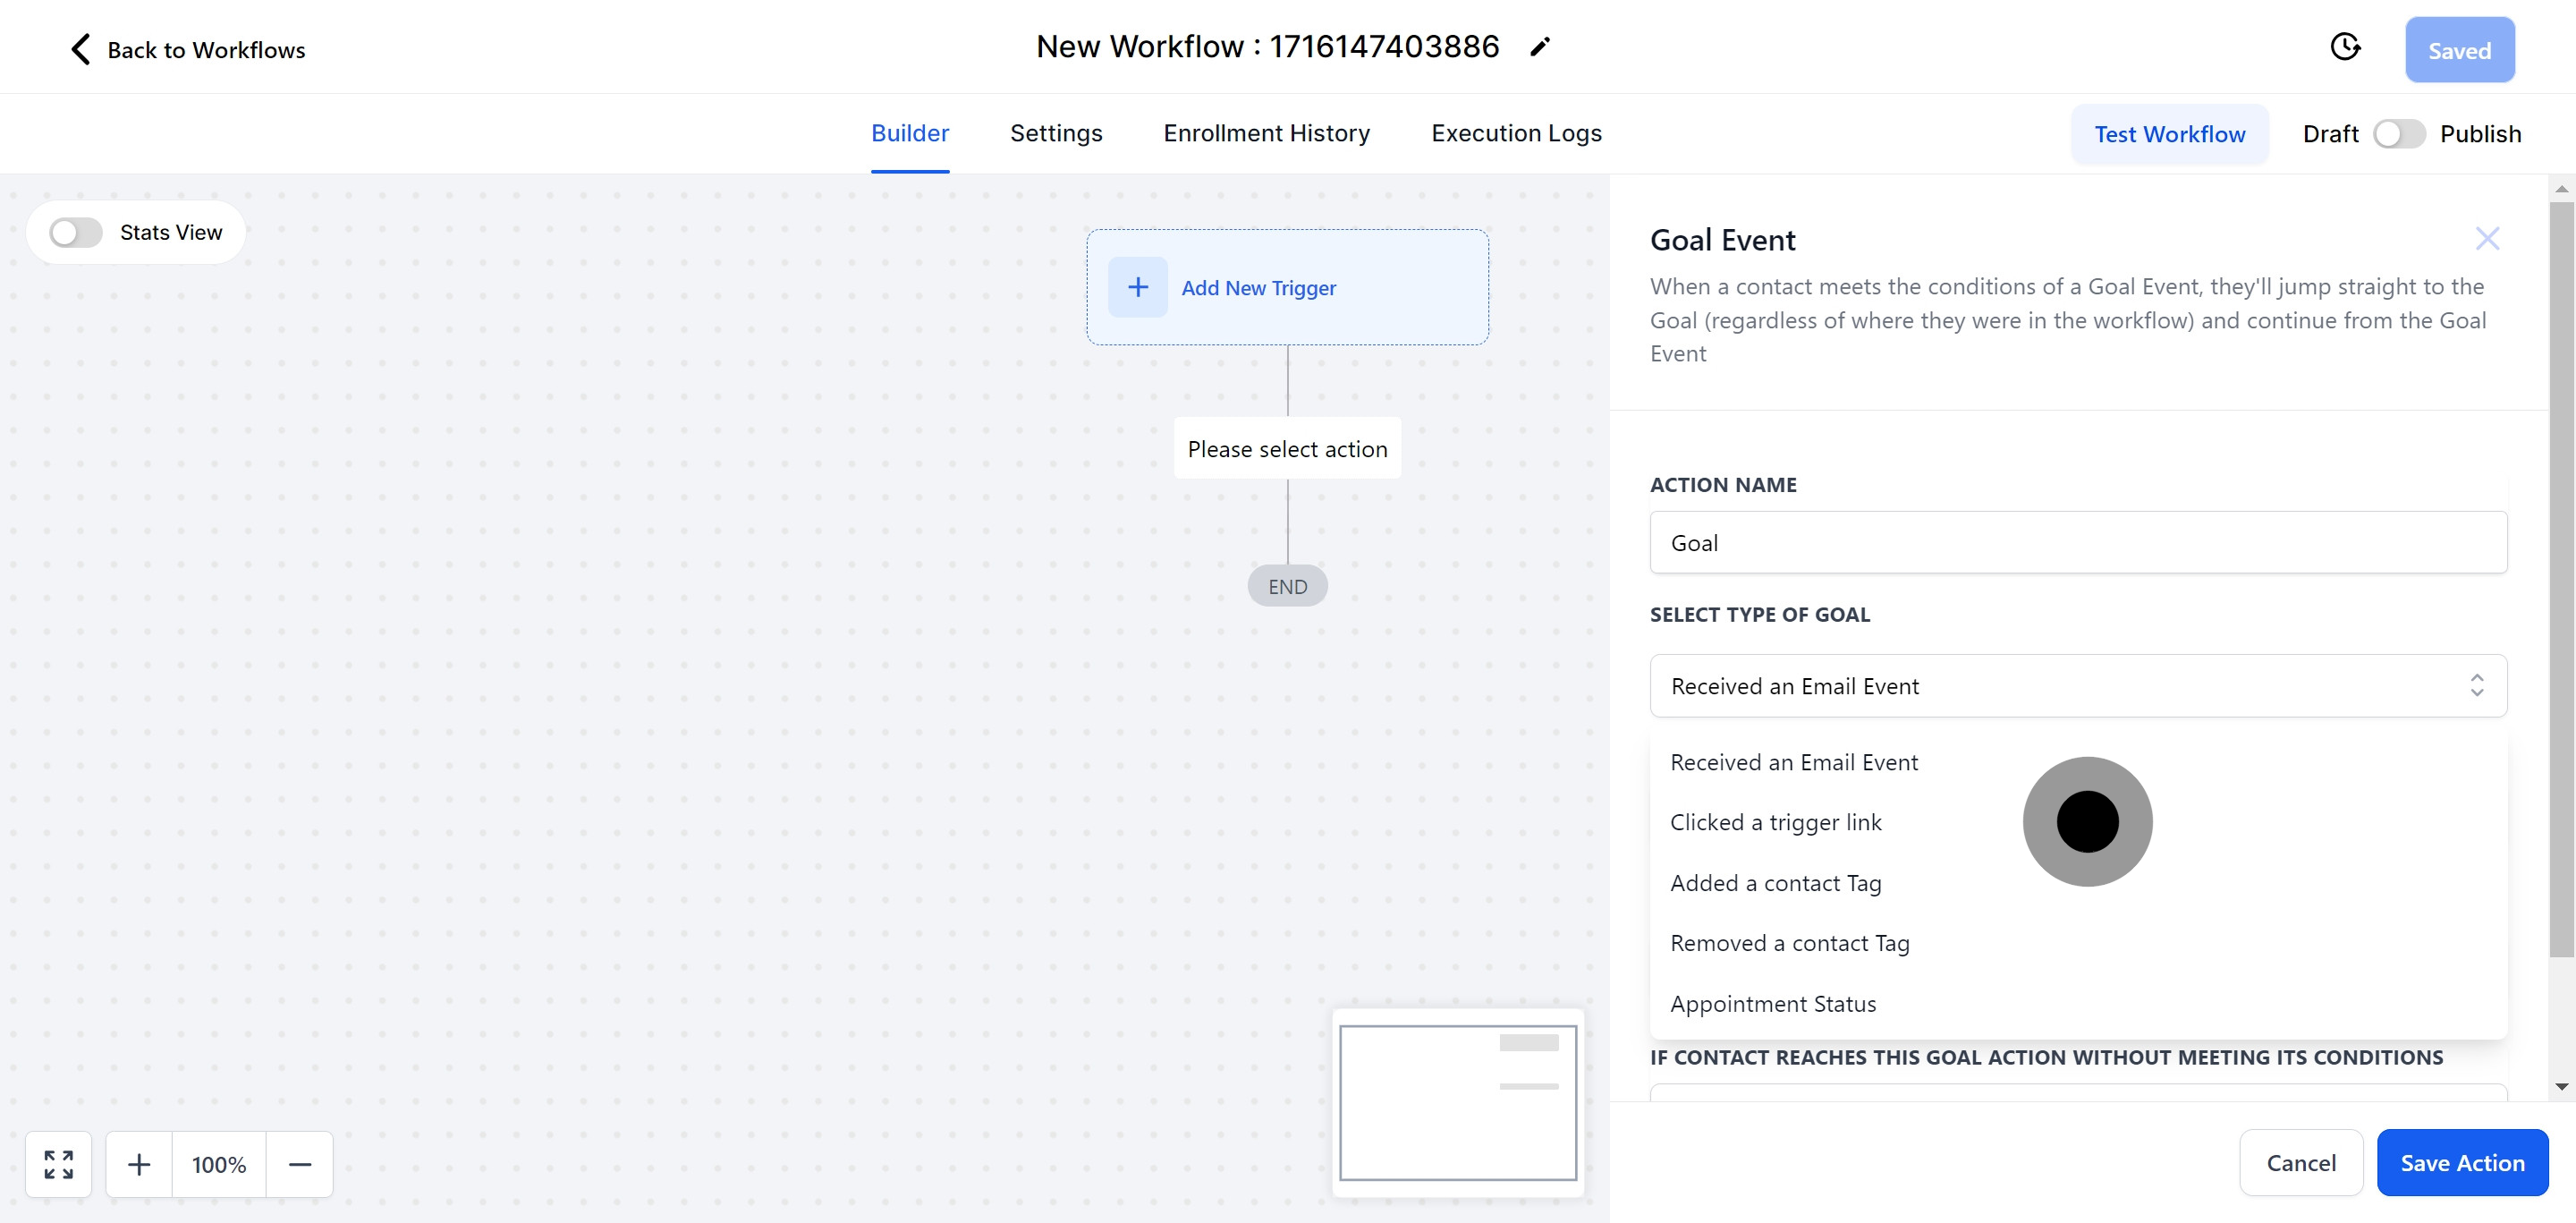Enable the Stats View toggle
The width and height of the screenshot is (2576, 1223).
coord(77,233)
